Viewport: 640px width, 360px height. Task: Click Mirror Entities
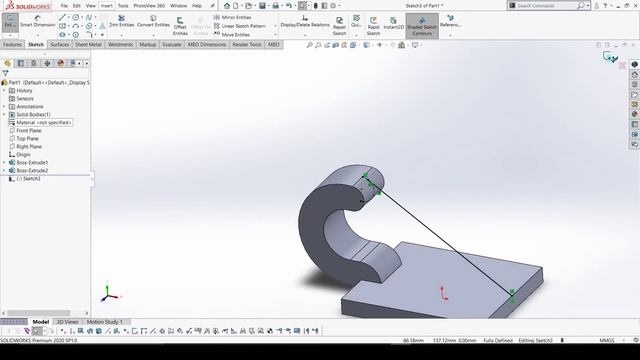coord(233,17)
